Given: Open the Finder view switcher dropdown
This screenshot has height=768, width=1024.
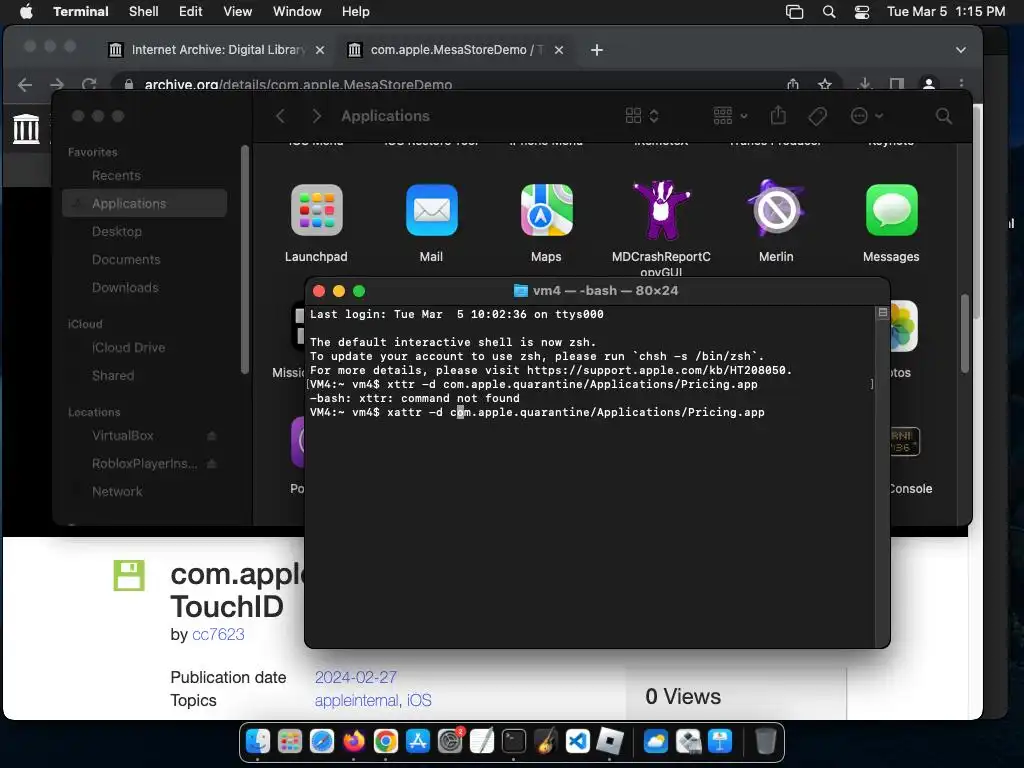Looking at the screenshot, I should [642, 116].
